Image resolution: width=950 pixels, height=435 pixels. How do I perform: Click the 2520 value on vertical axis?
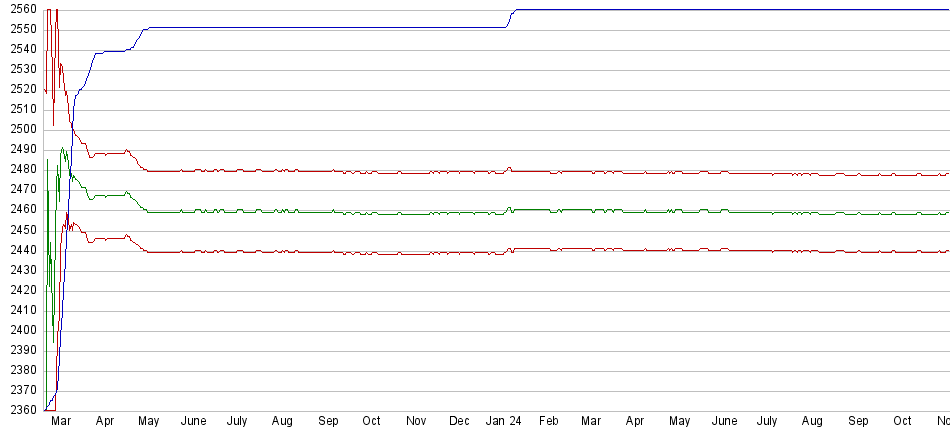(x=19, y=89)
